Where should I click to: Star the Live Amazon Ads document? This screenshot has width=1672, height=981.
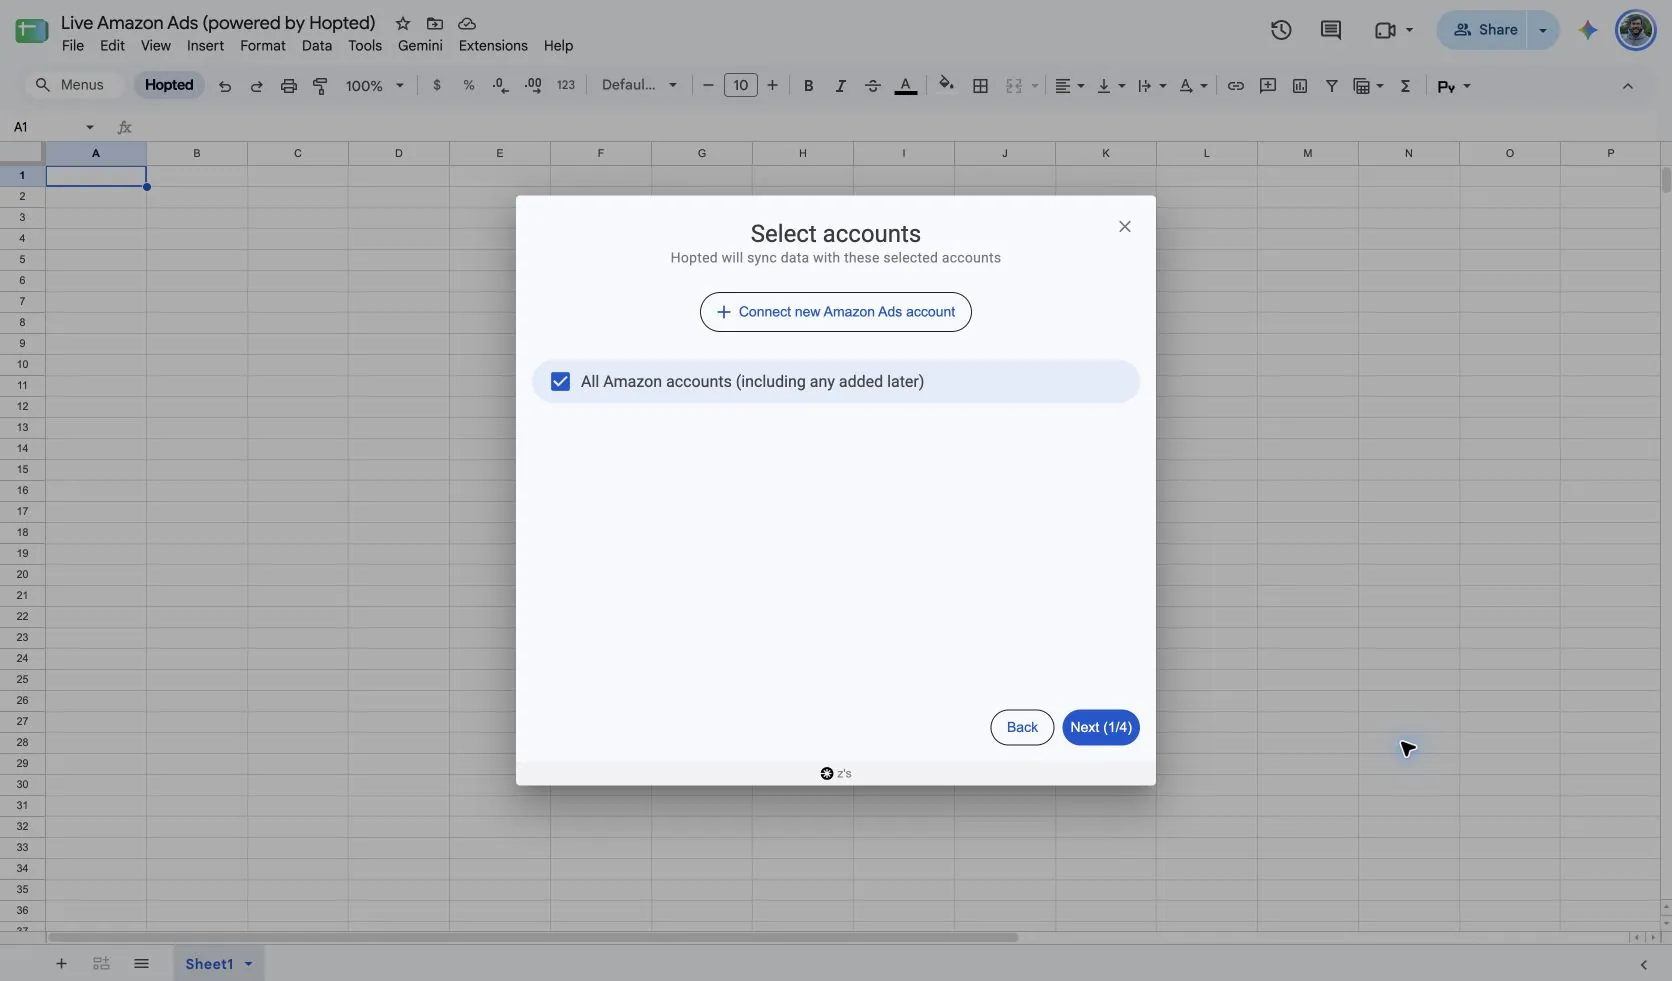(403, 23)
